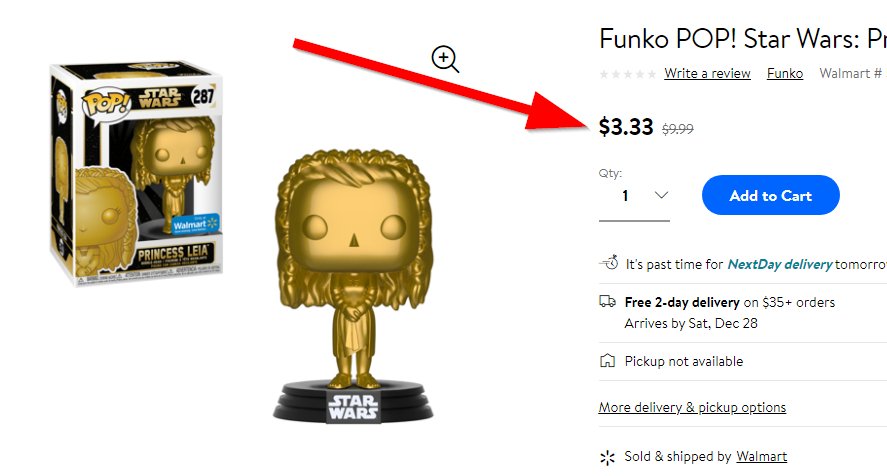Add the item to cart
The width and height of the screenshot is (887, 476).
point(770,195)
